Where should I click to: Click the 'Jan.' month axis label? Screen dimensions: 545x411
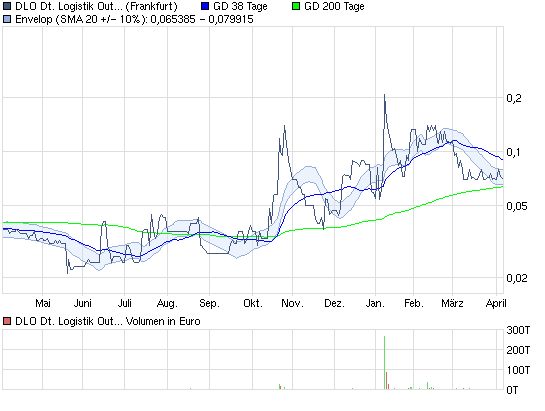click(375, 303)
